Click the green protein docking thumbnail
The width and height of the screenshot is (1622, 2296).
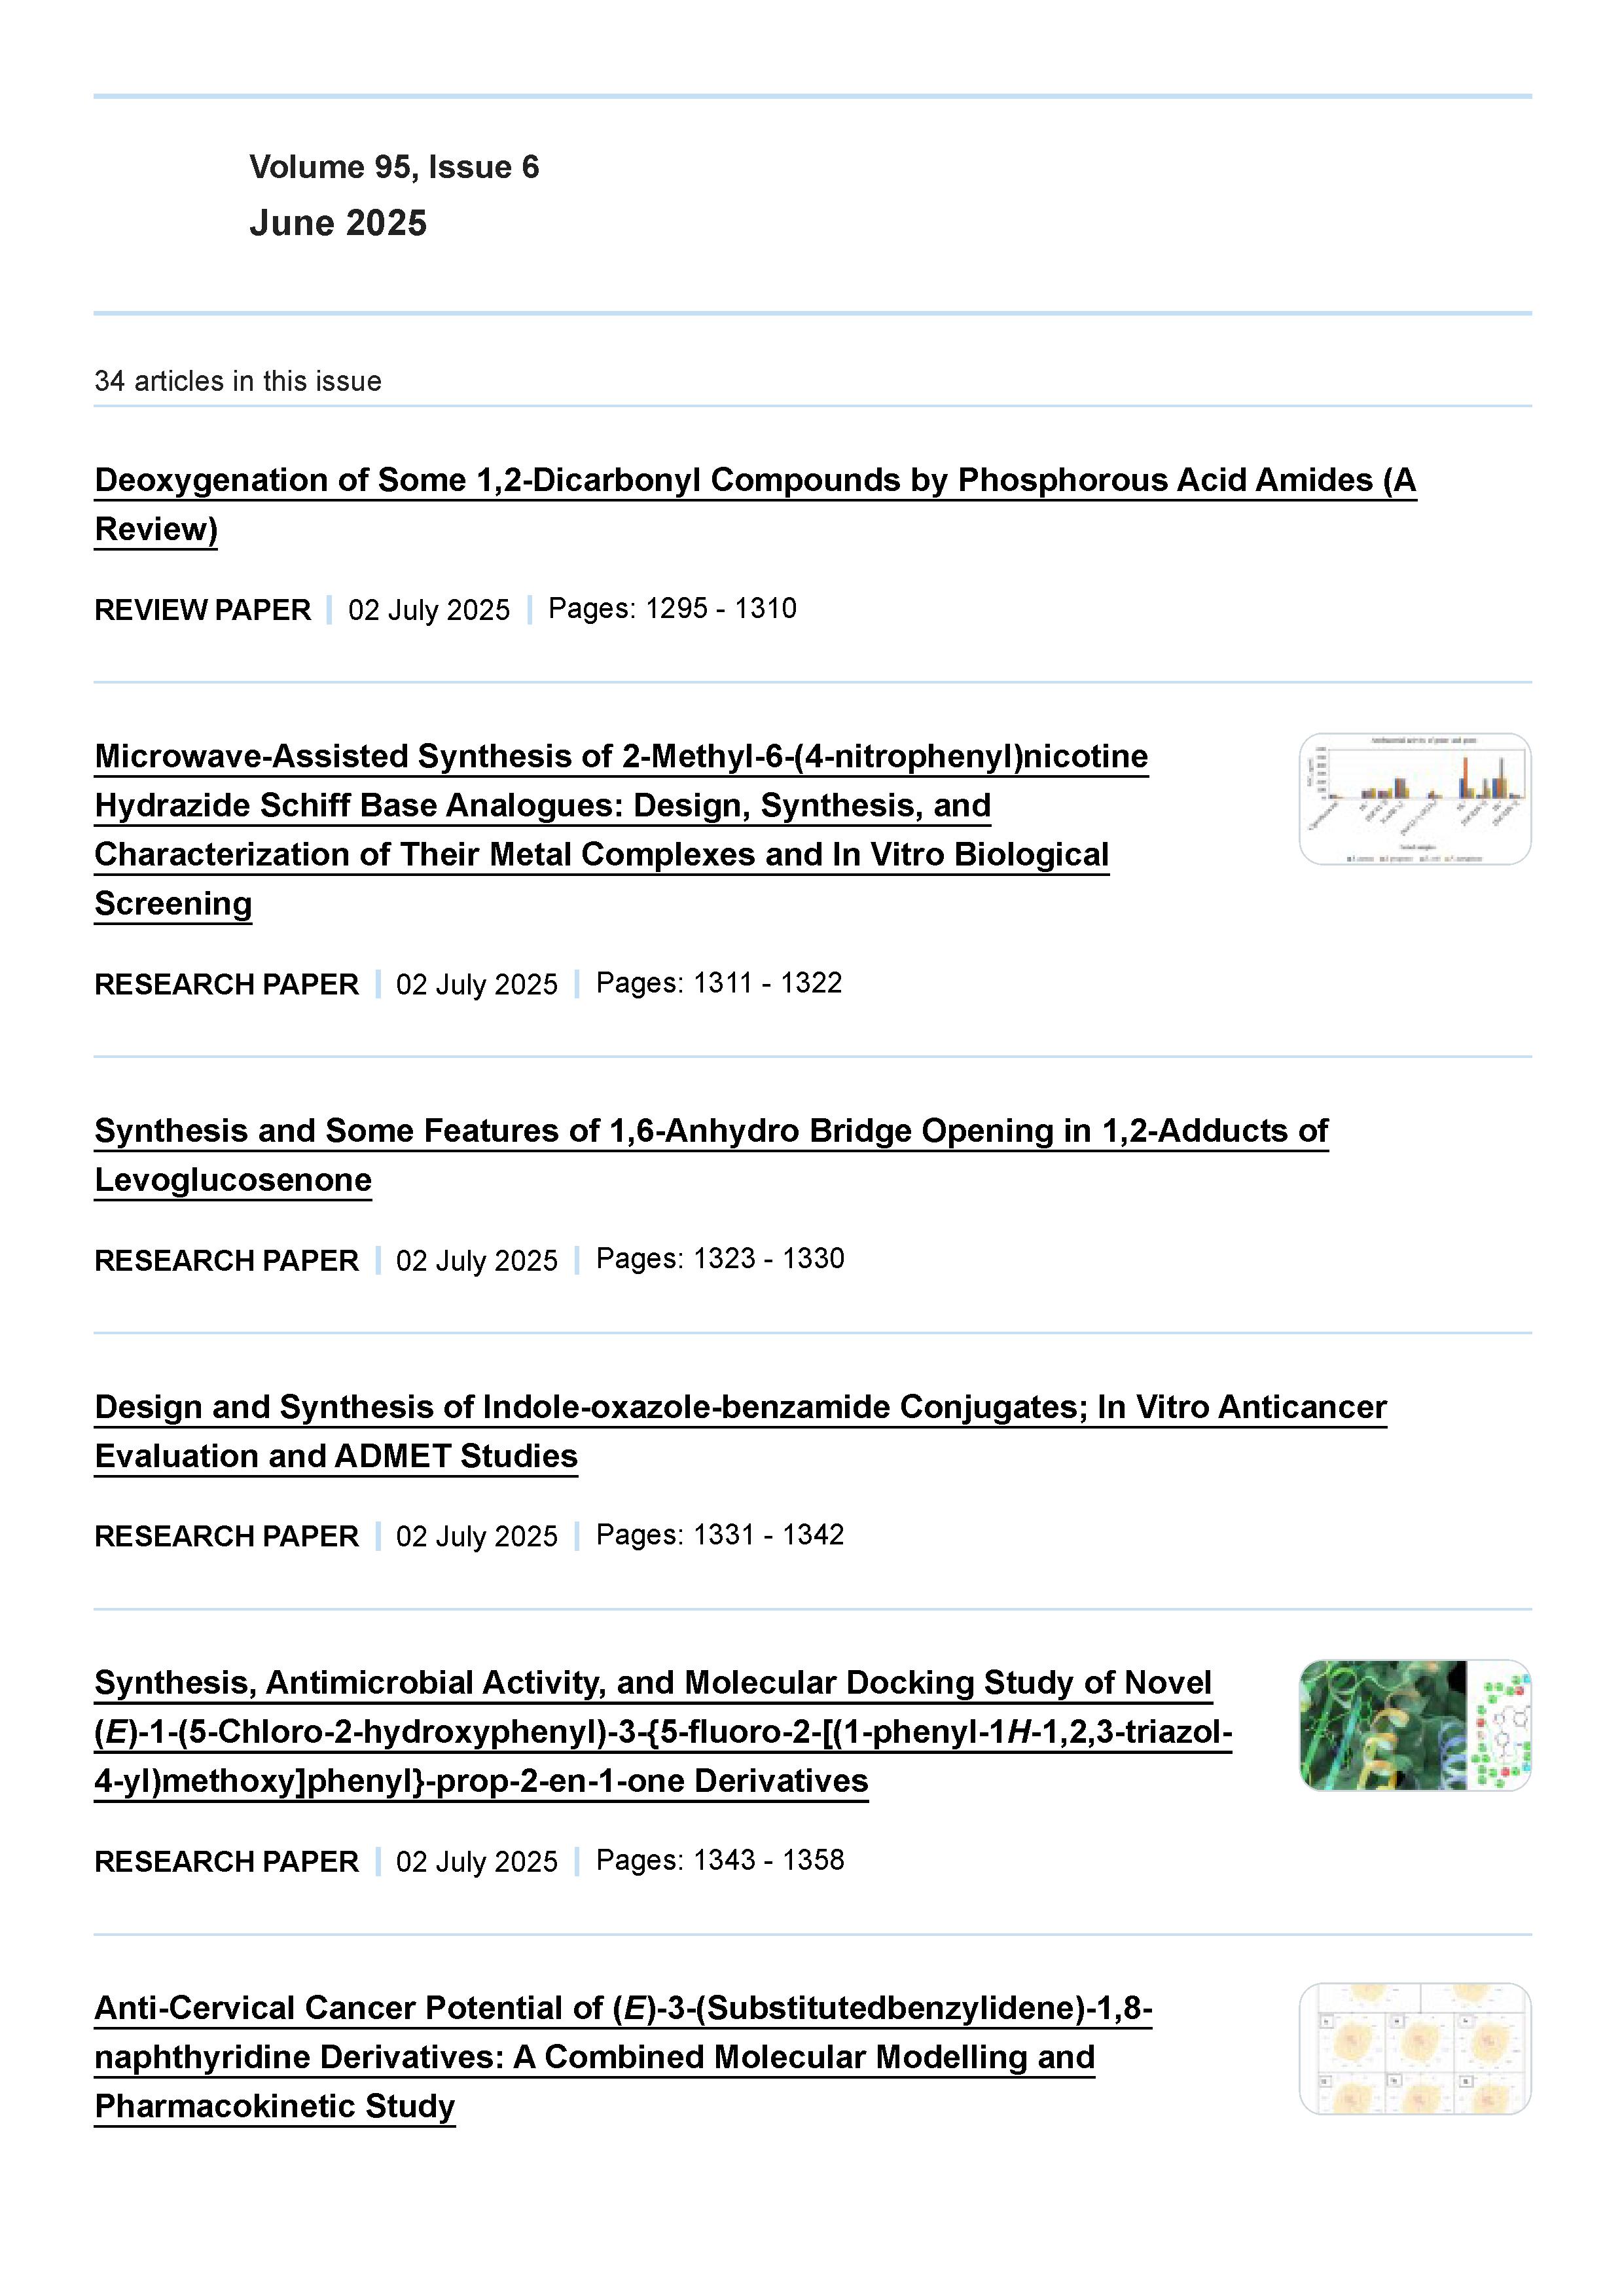point(1414,1725)
